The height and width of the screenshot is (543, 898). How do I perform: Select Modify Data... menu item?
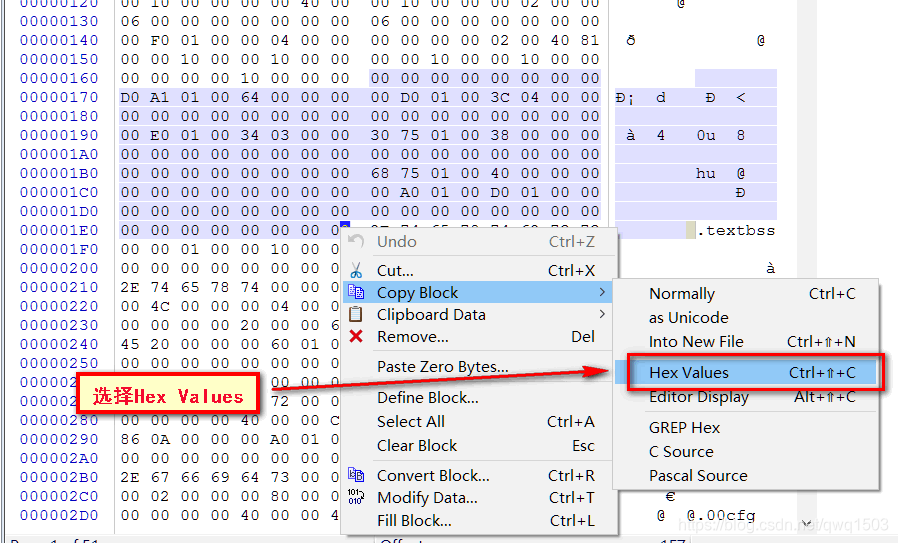point(479,498)
